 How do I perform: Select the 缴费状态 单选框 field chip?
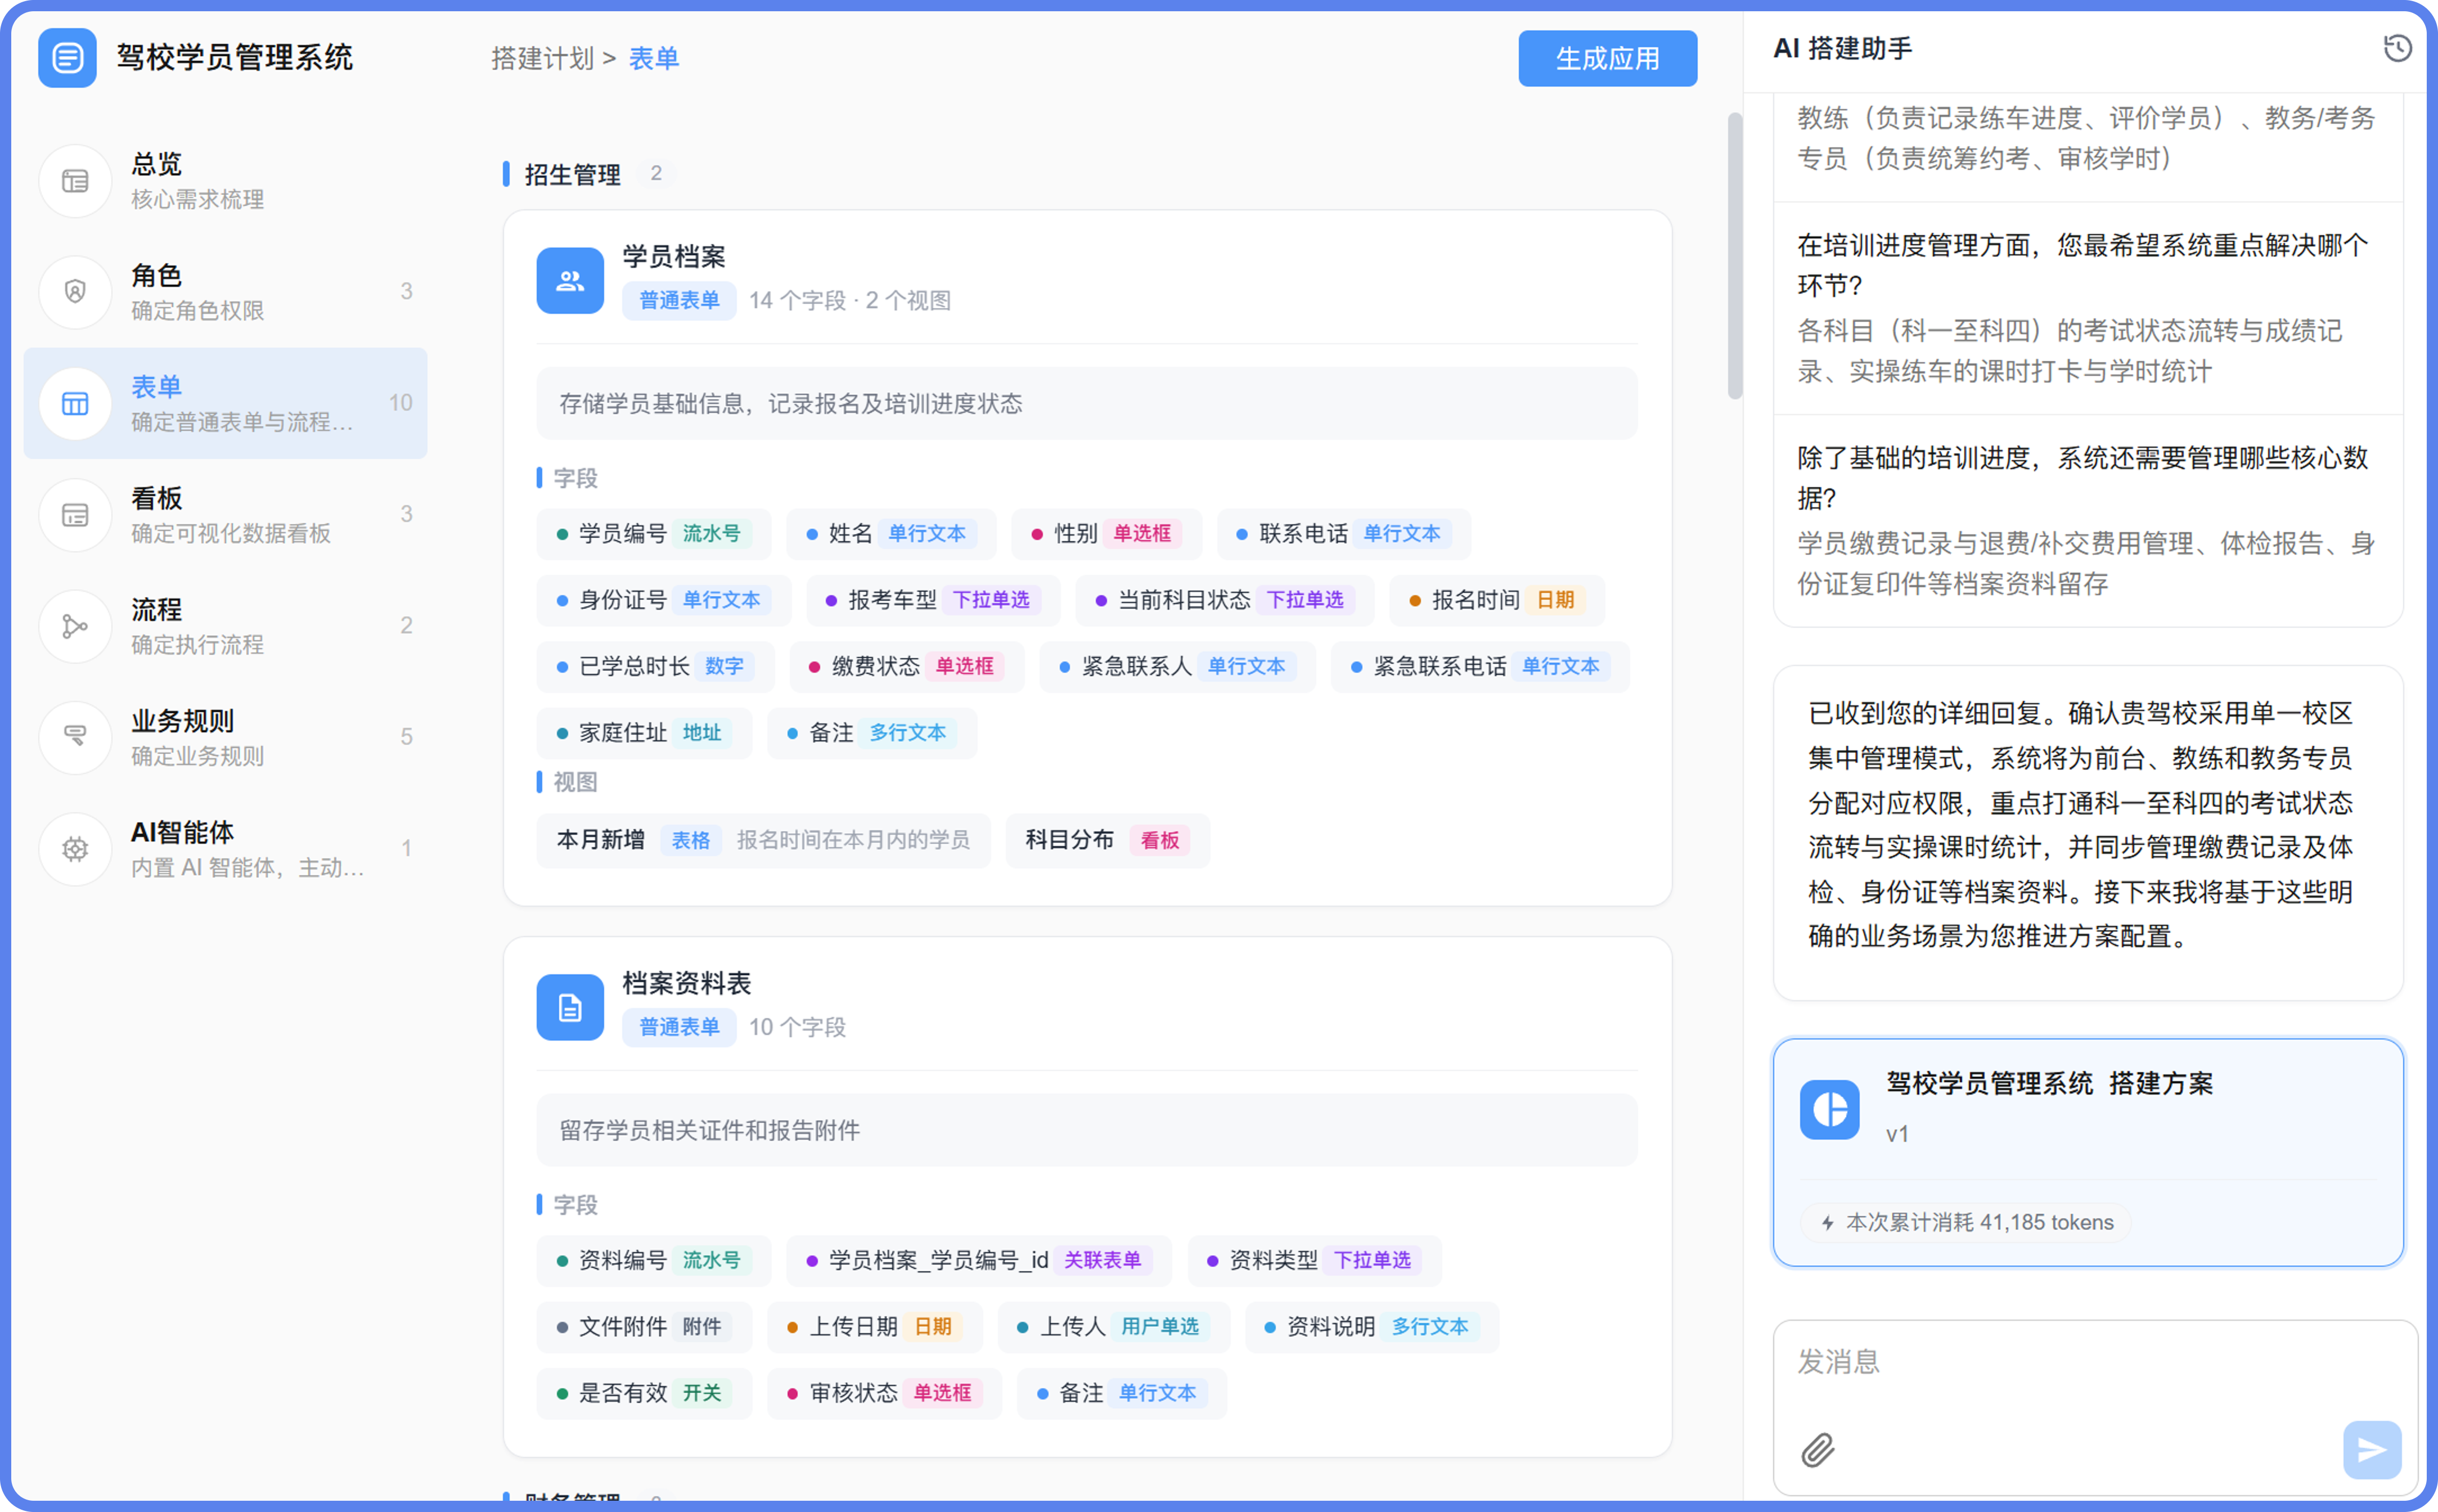[907, 667]
